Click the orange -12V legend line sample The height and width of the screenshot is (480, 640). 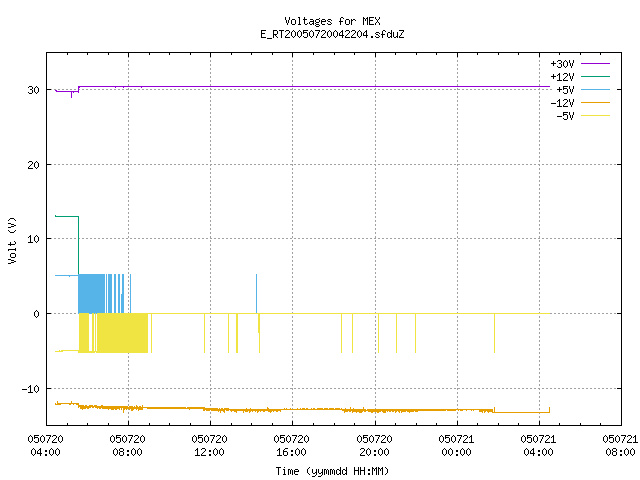pos(595,102)
